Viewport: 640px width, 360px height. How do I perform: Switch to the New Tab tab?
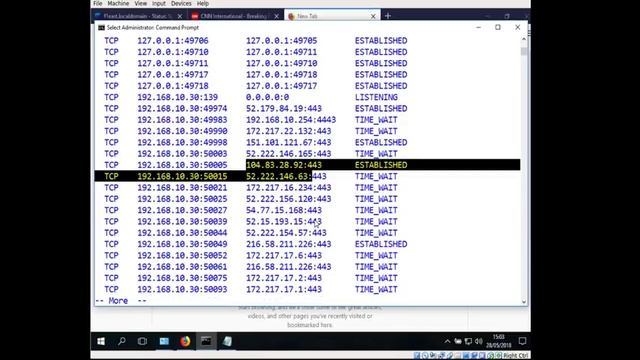point(331,16)
